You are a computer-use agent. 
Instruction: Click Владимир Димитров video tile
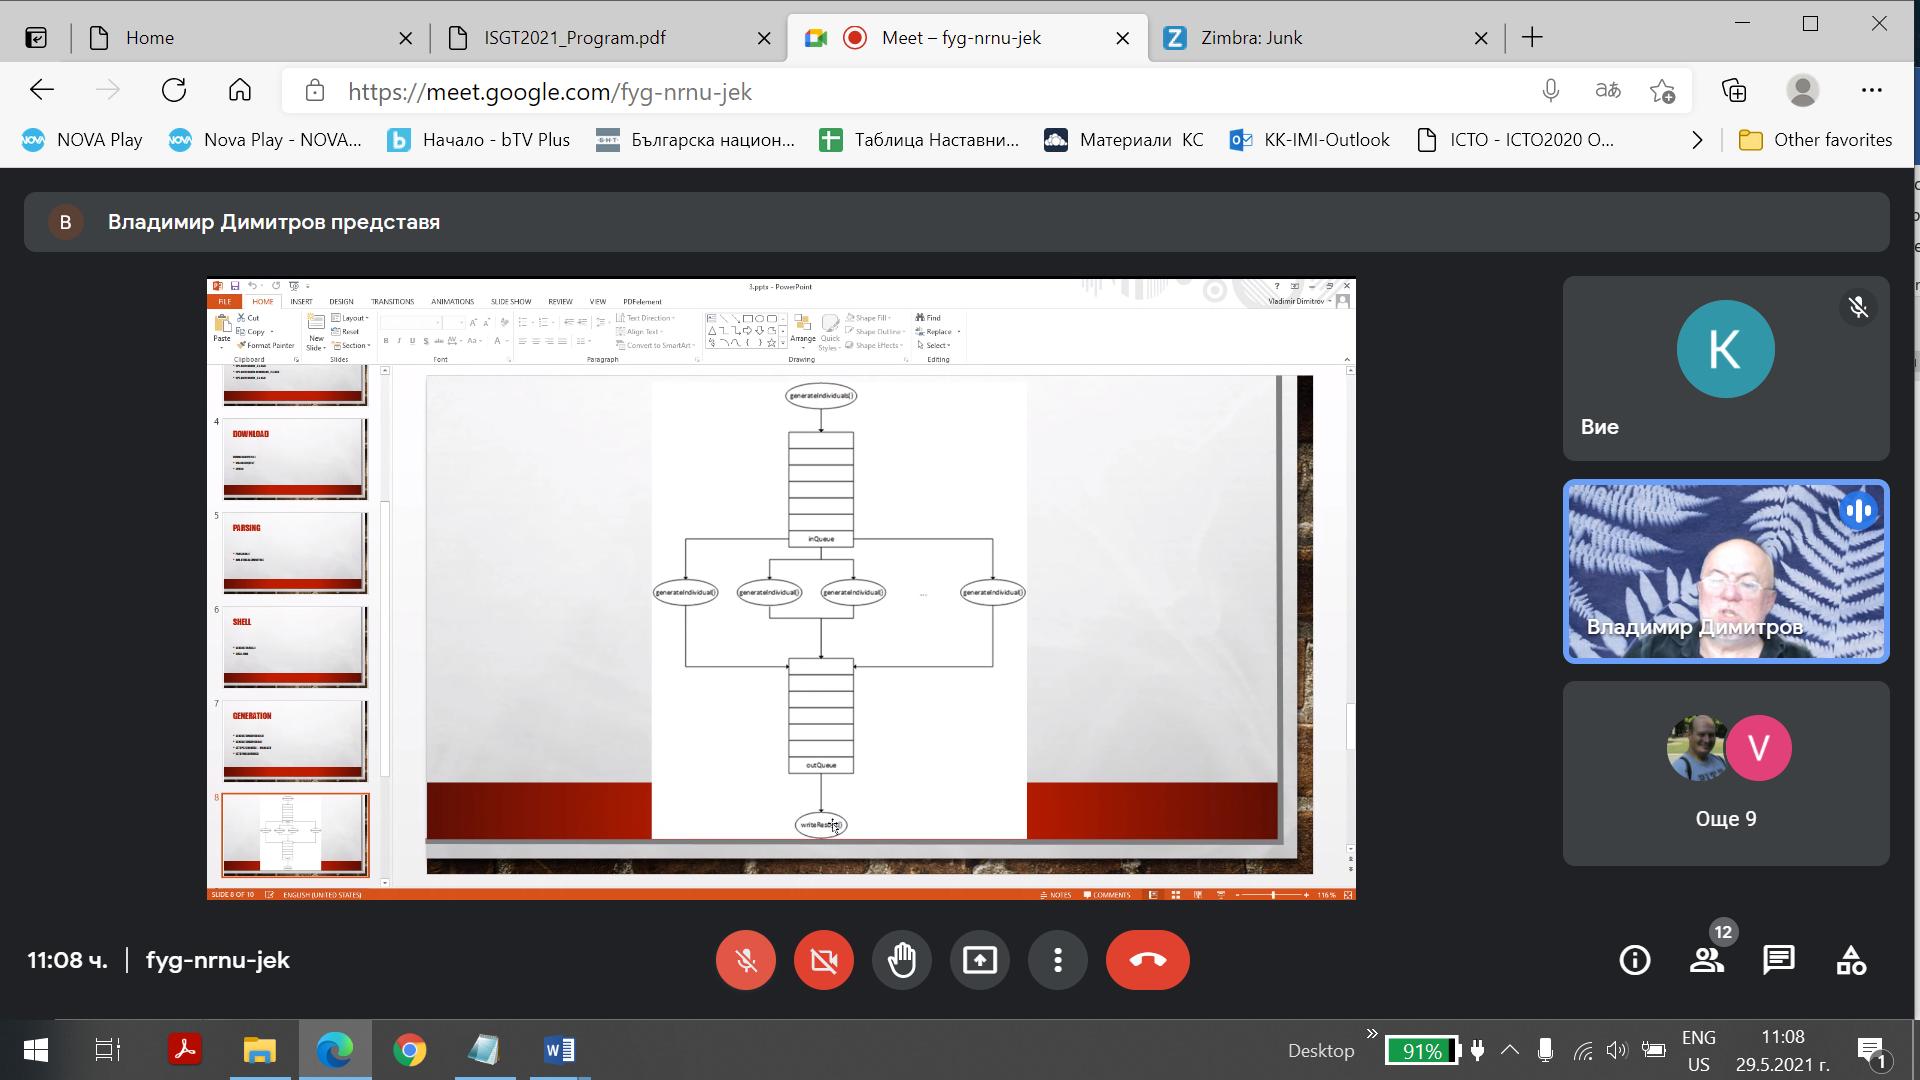pyautogui.click(x=1725, y=572)
